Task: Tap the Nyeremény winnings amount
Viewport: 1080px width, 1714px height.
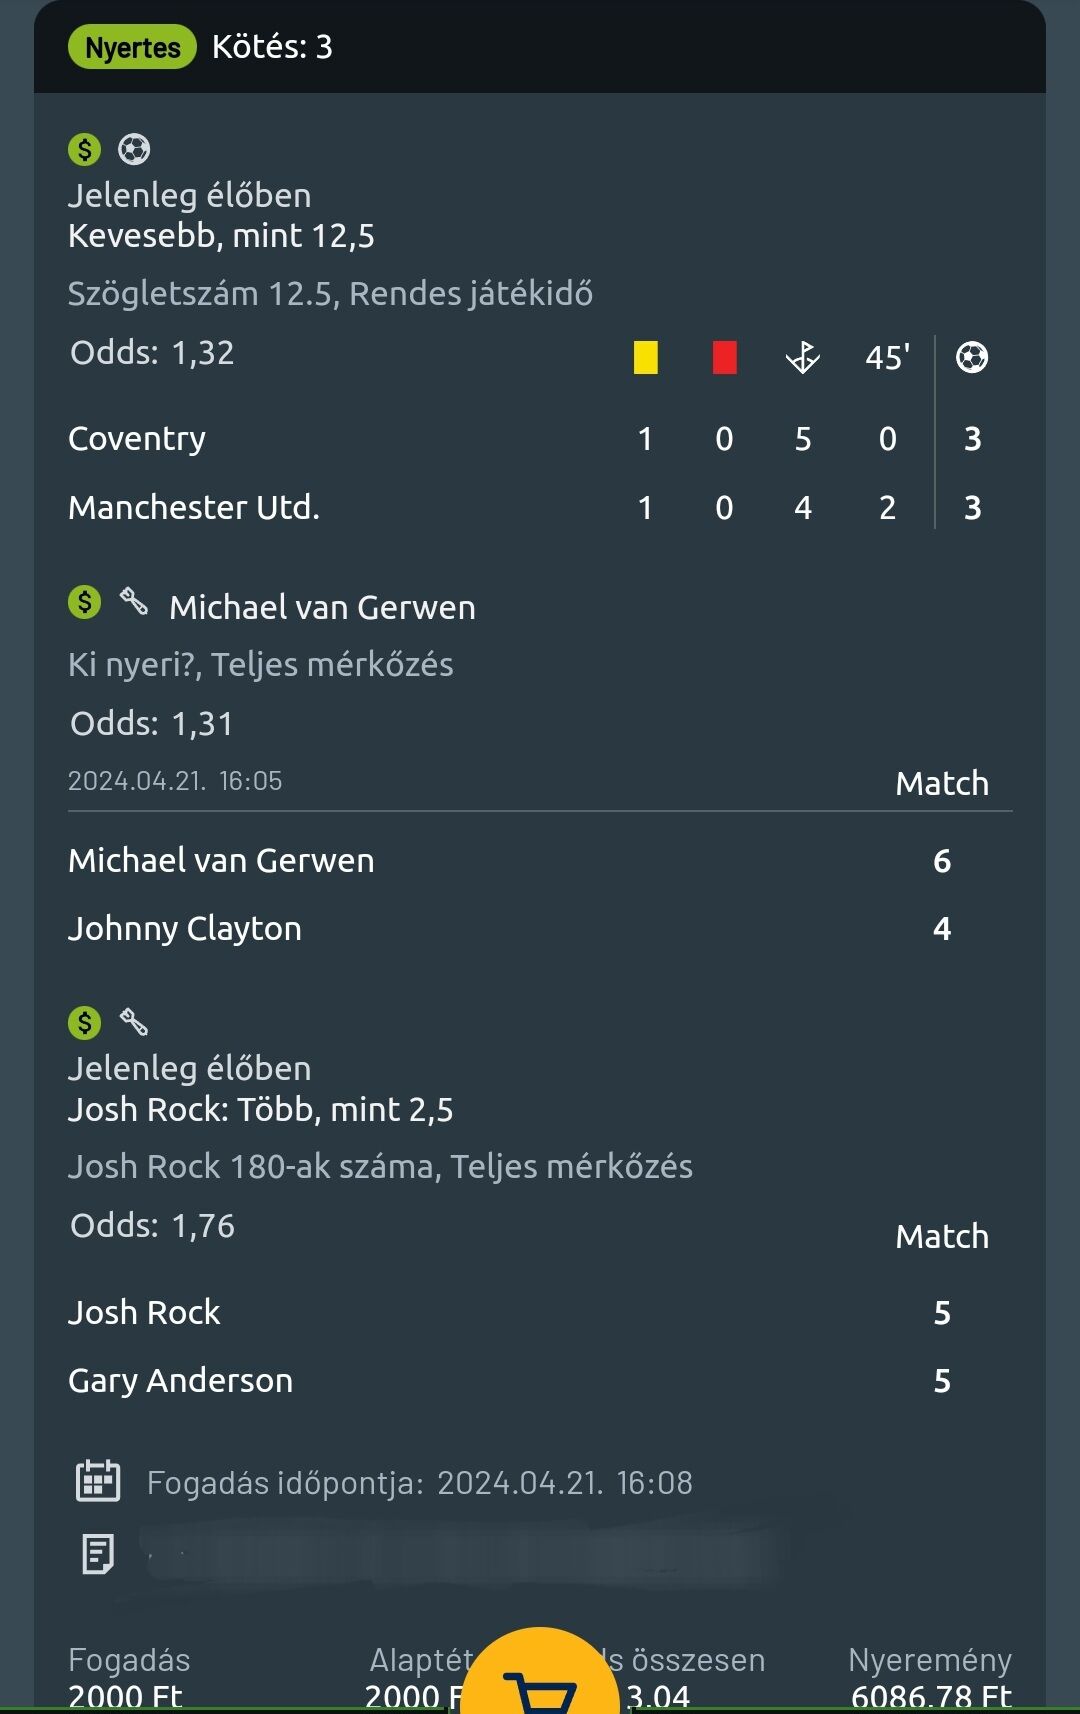Action: 931,1695
